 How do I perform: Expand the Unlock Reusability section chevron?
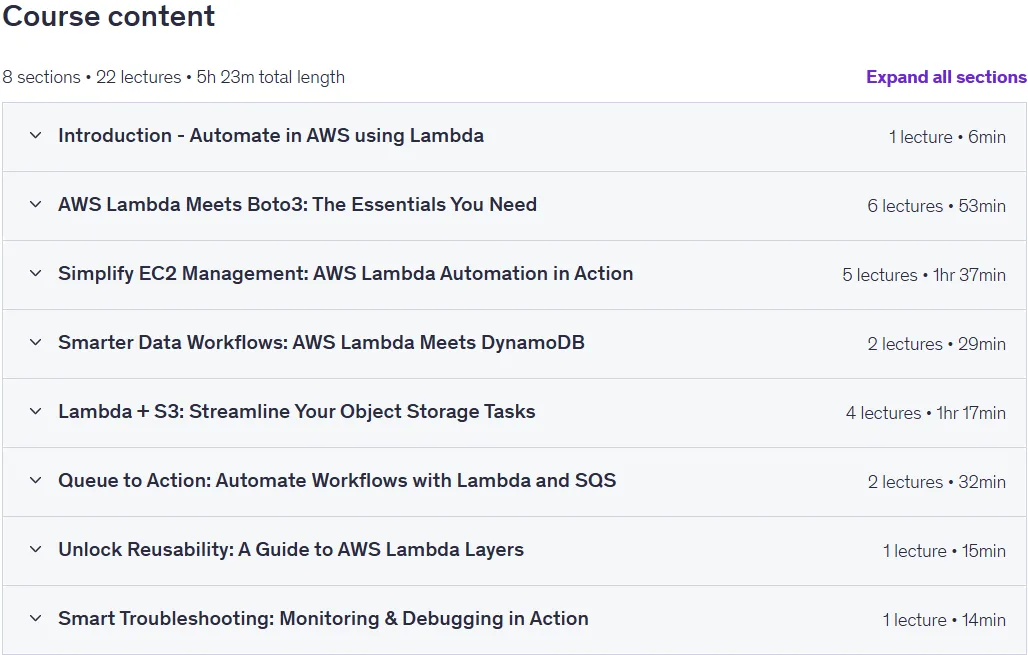pos(35,549)
